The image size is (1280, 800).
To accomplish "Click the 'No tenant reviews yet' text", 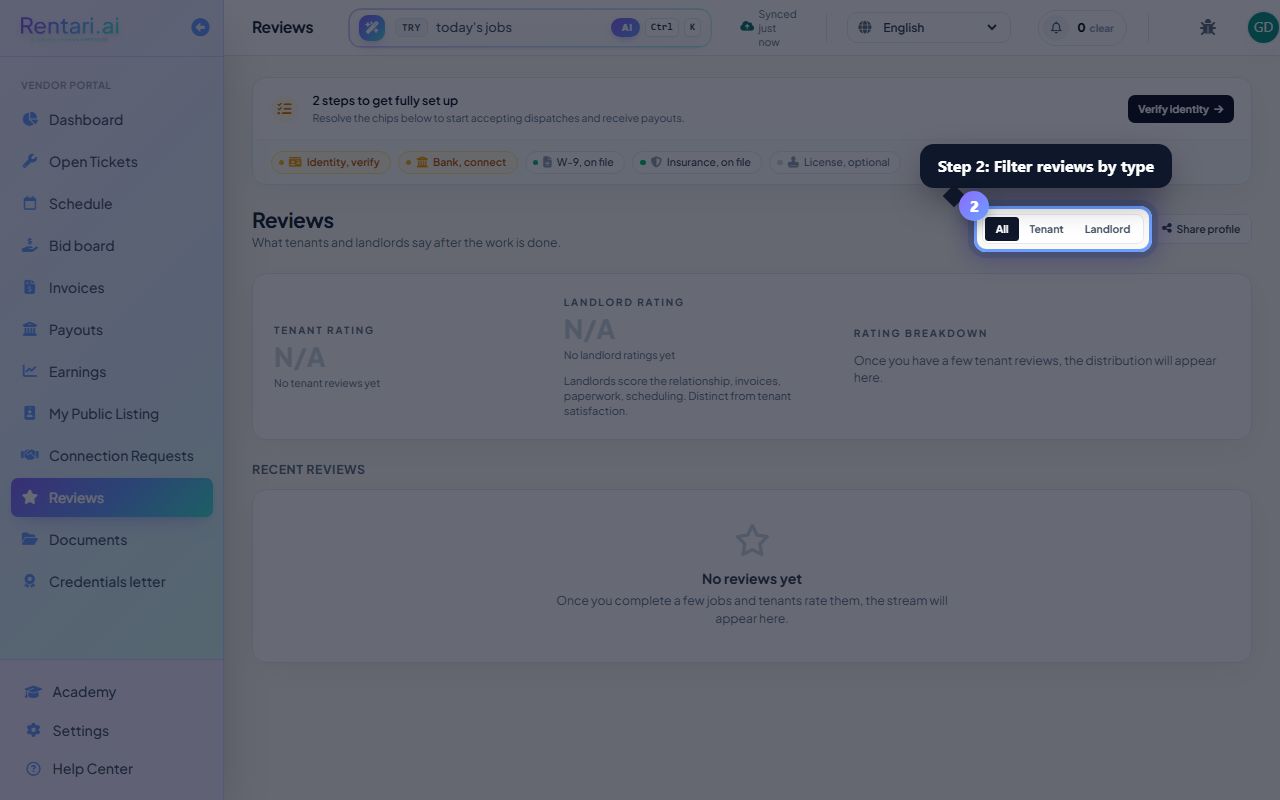I will (327, 383).
